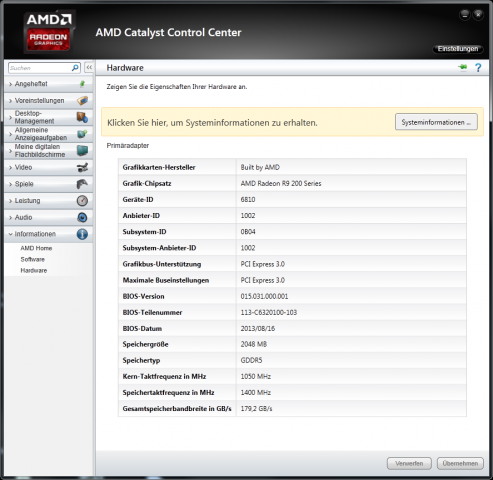Click the Leistung gauge icon
Image resolution: width=493 pixels, height=480 pixels.
coord(82,201)
